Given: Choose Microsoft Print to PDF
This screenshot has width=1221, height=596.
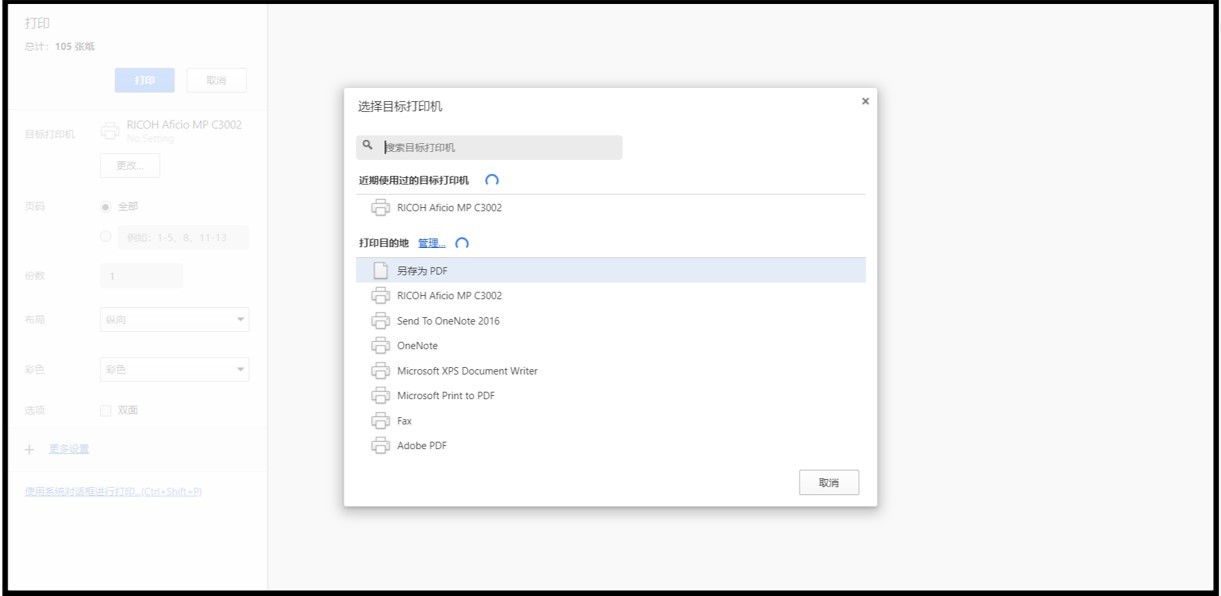Looking at the screenshot, I should point(611,396).
